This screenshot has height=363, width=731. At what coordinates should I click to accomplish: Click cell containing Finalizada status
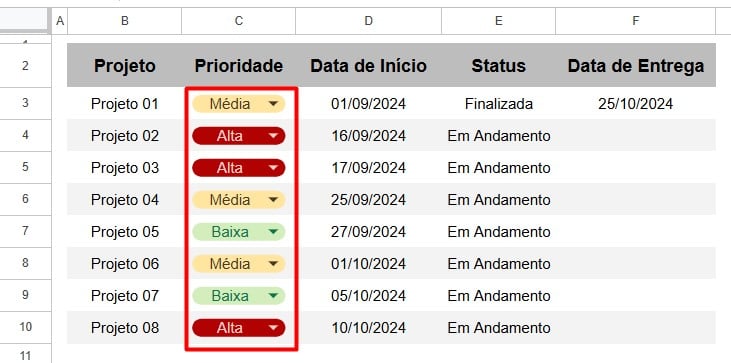click(x=498, y=104)
